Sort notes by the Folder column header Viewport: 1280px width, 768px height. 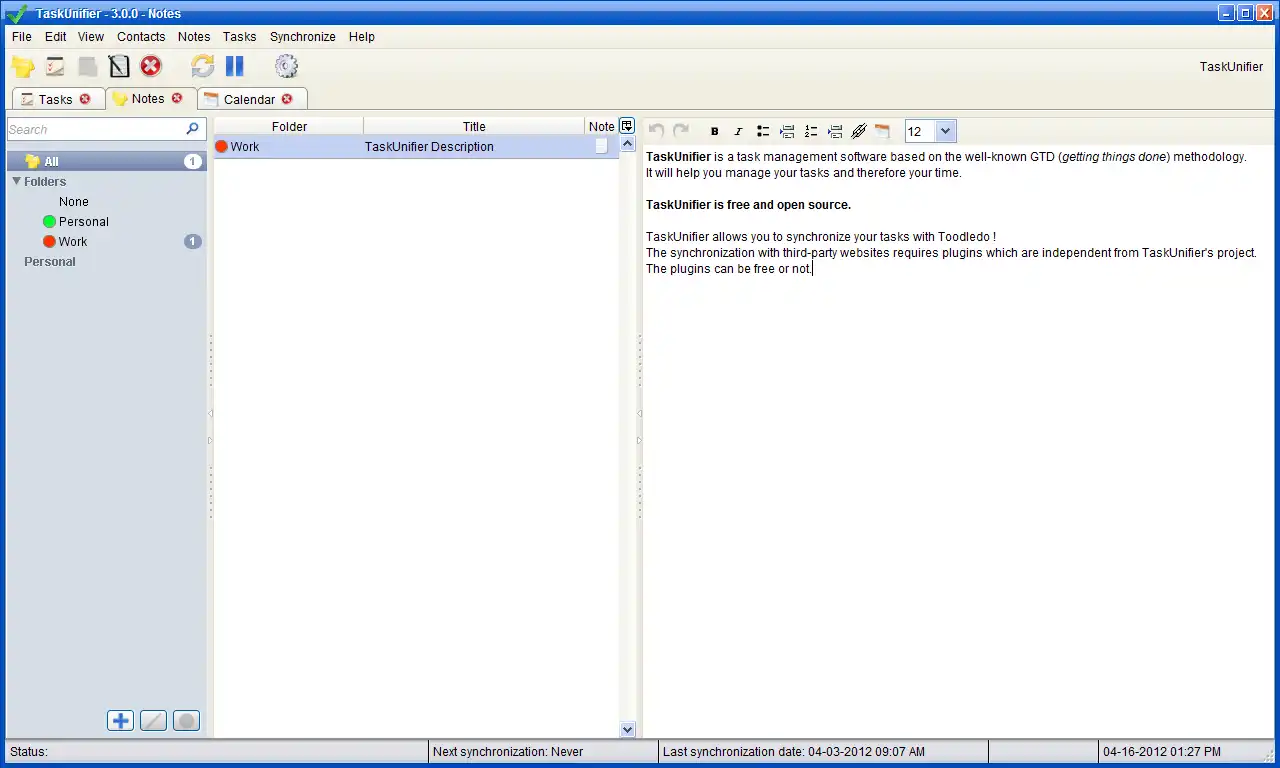289,126
